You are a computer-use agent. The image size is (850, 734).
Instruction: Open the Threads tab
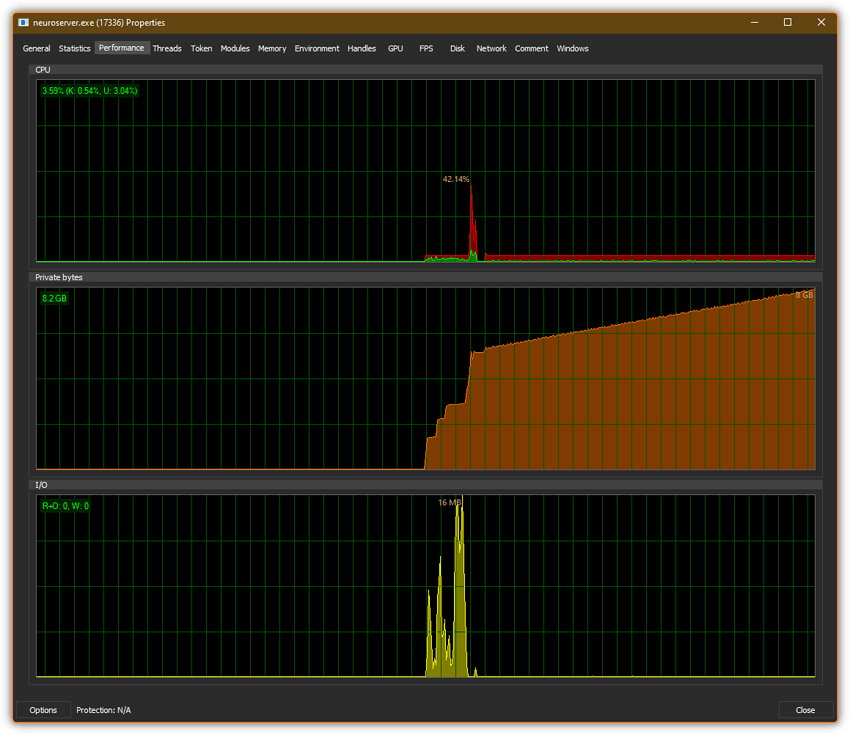[x=167, y=48]
